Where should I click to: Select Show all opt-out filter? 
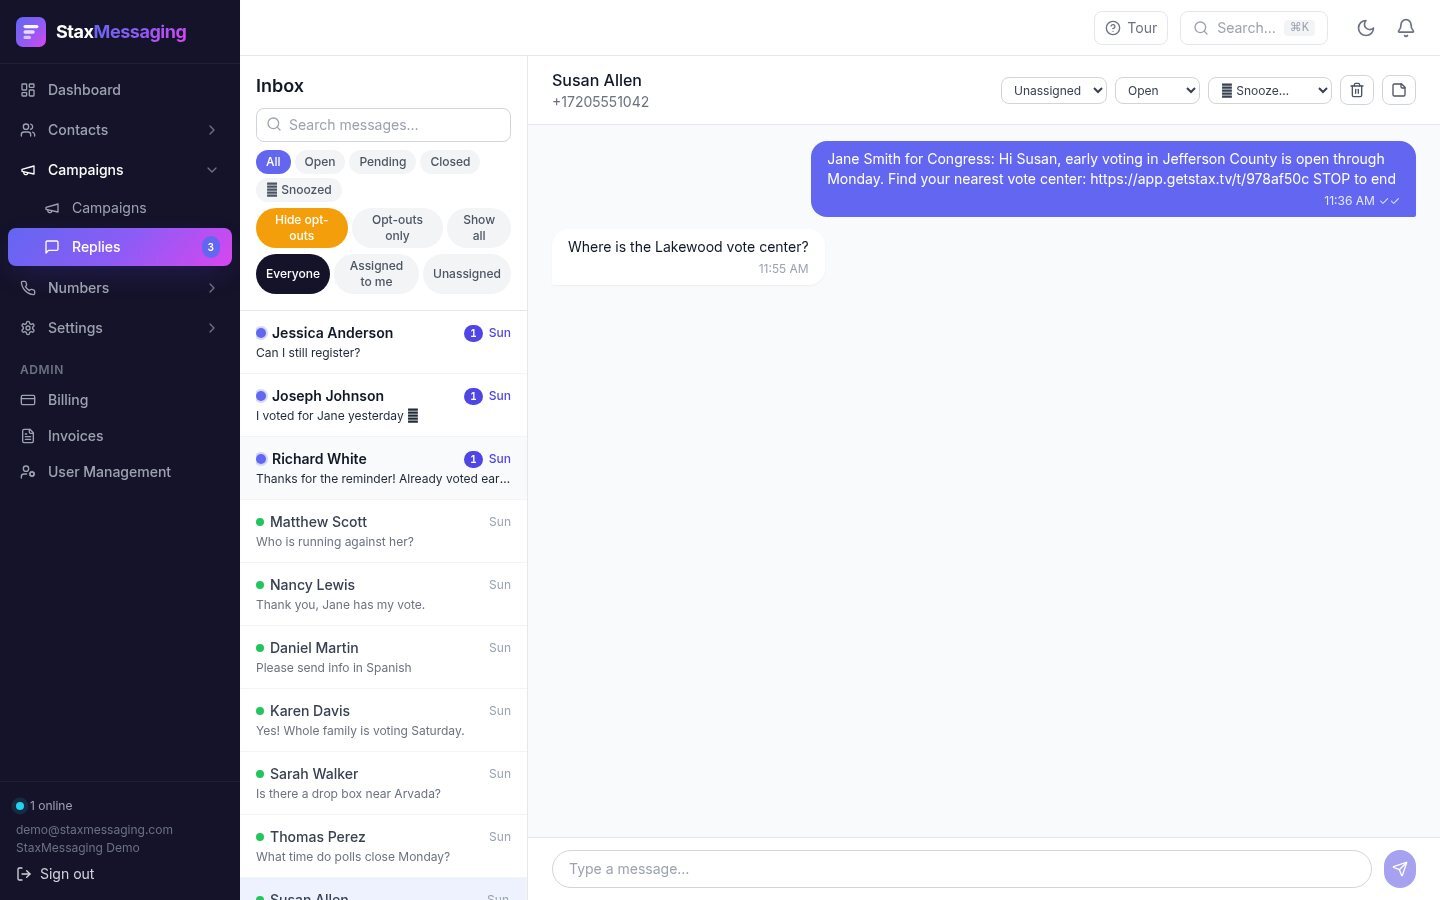point(479,228)
